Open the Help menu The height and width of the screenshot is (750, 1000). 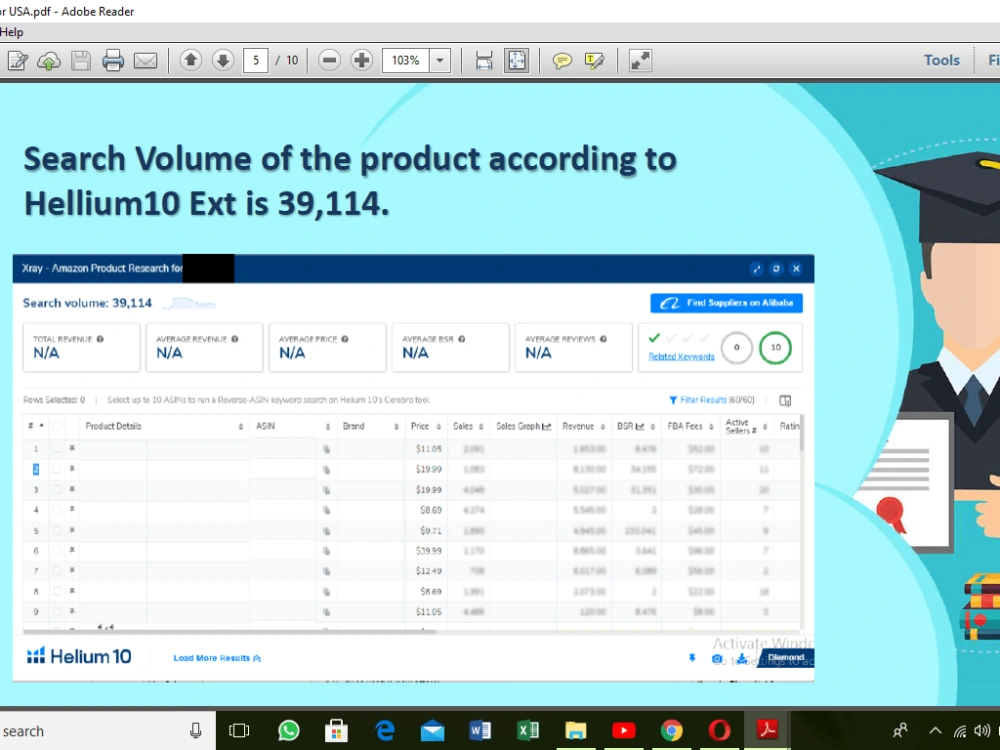[x=11, y=32]
